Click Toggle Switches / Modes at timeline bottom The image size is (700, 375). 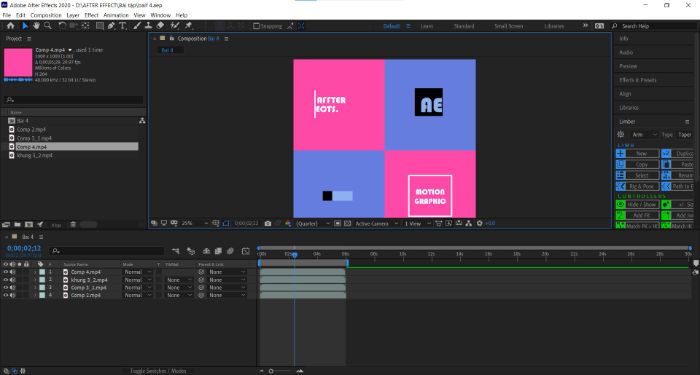click(158, 371)
